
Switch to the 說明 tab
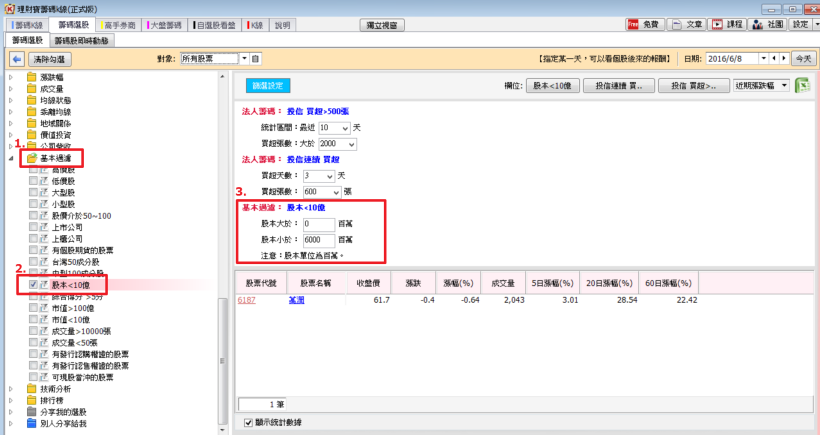(282, 25)
